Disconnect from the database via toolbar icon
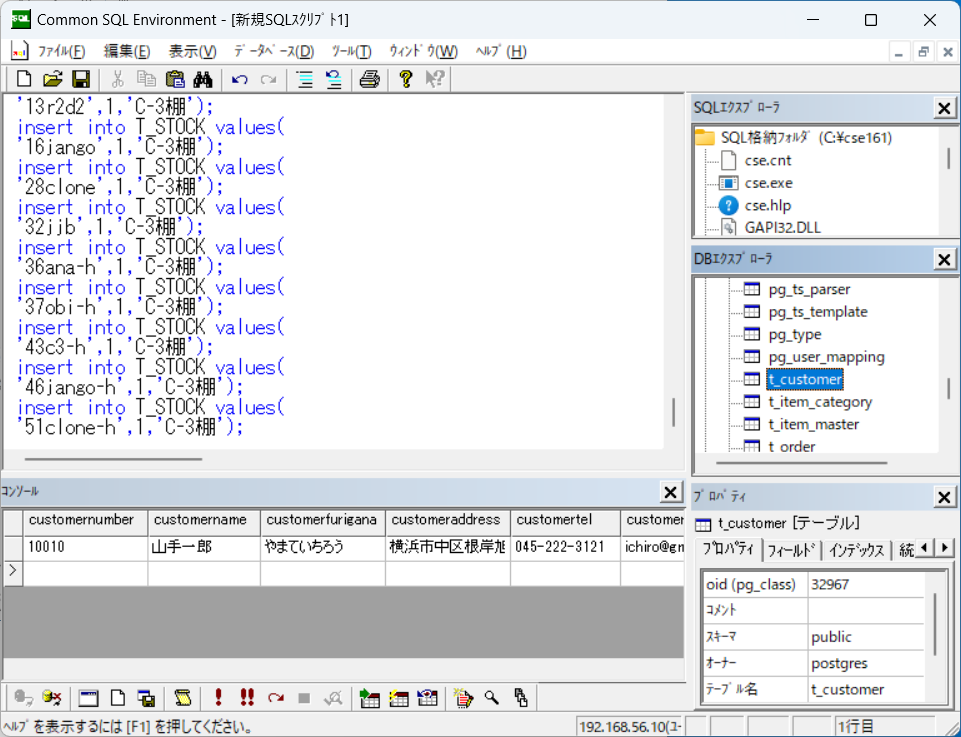961x737 pixels. click(x=53, y=697)
